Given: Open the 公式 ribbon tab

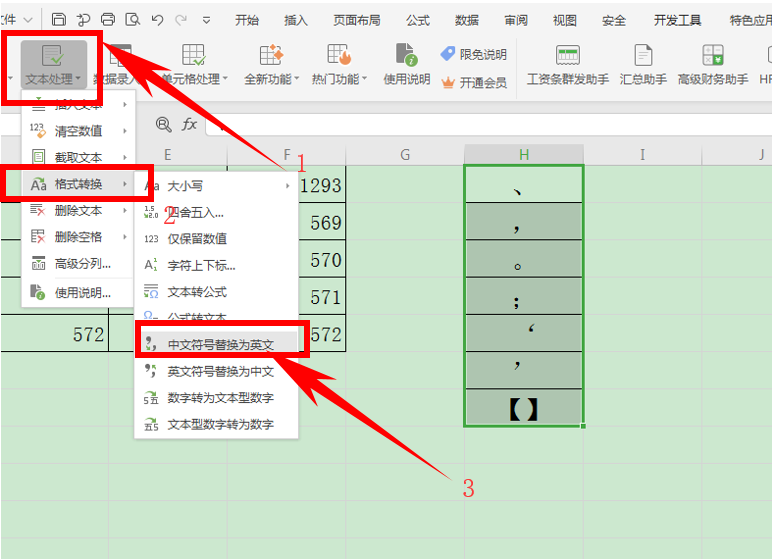Looking at the screenshot, I should [x=418, y=20].
